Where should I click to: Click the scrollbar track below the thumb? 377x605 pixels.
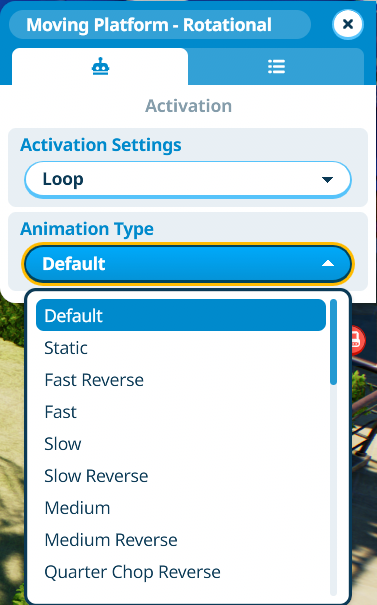334,490
